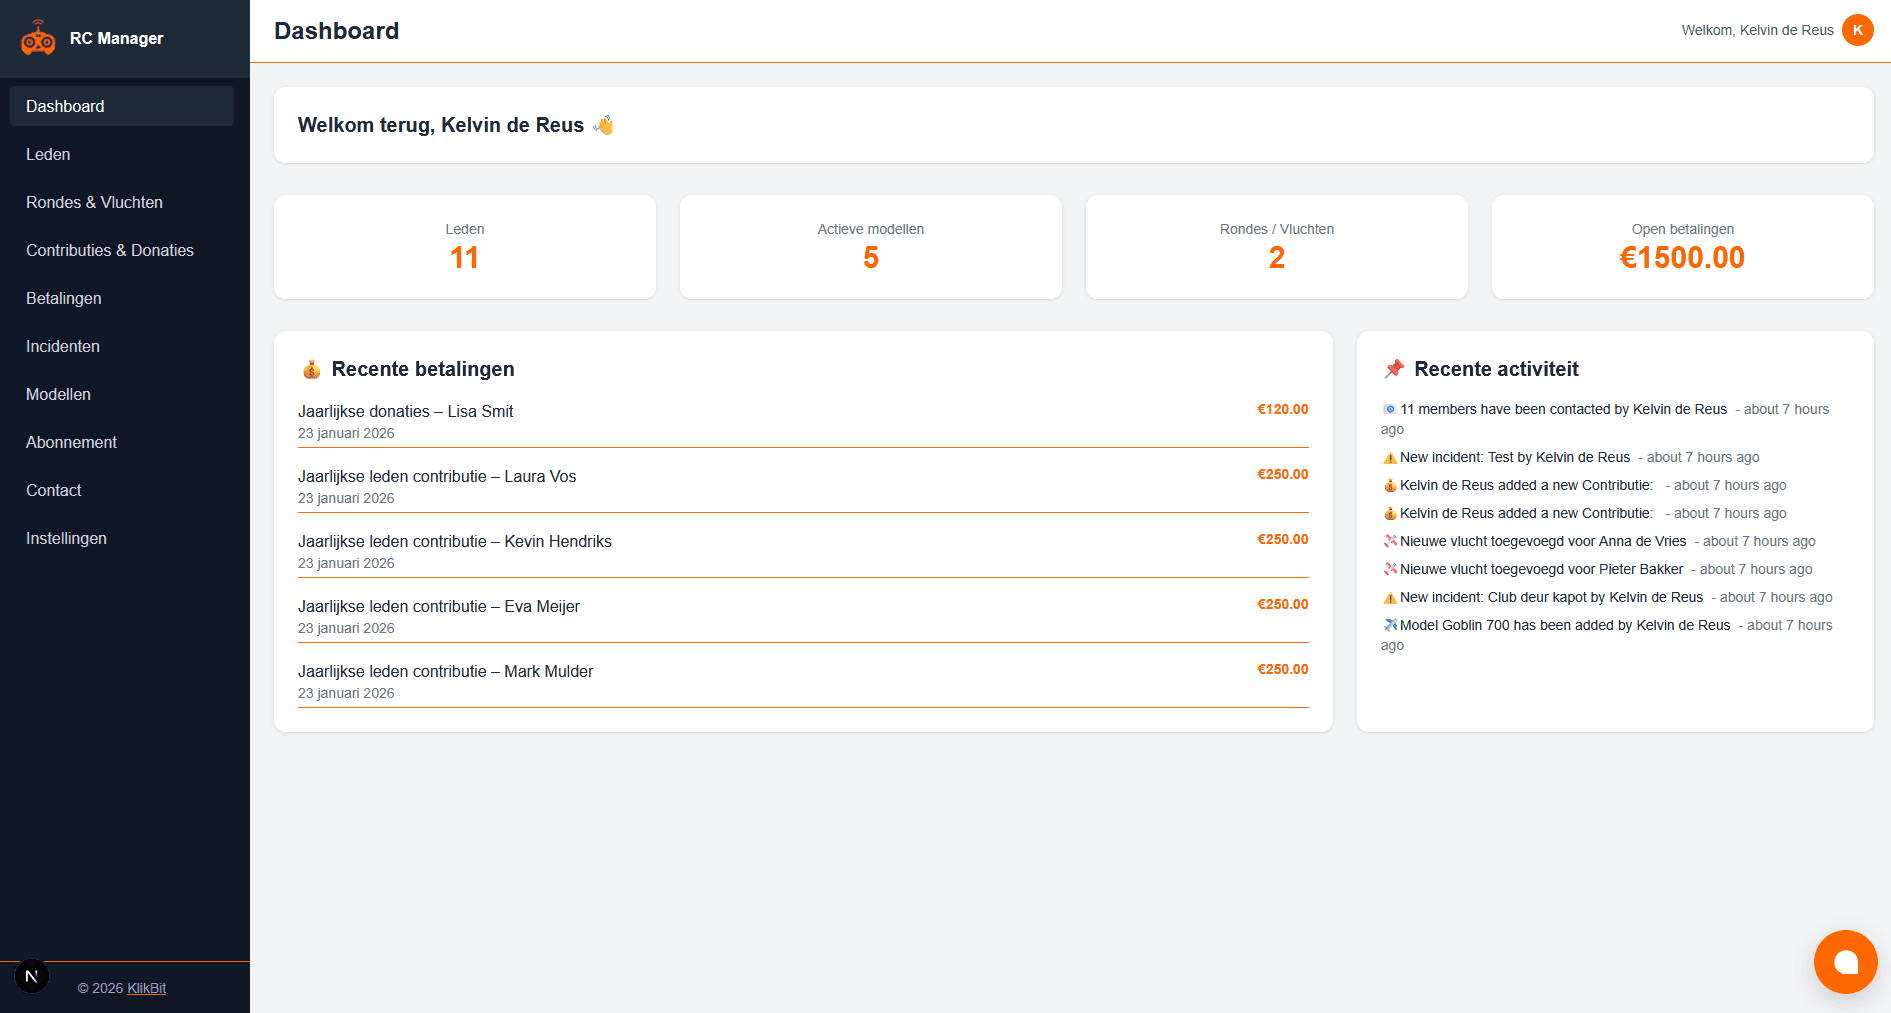Click the Open betalingen card showing €1500.00

click(1682, 247)
